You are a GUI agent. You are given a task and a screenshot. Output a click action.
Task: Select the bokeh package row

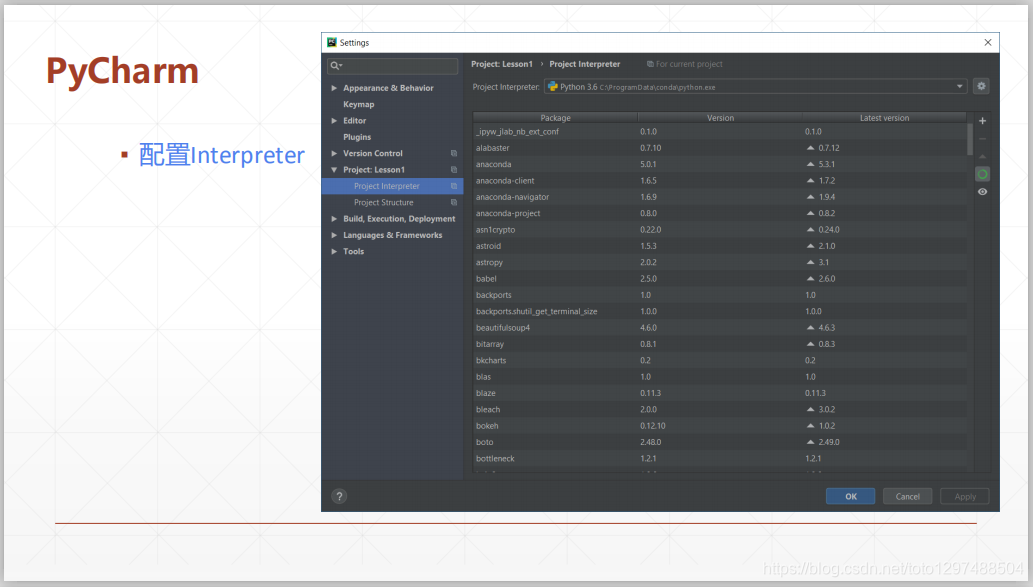(x=719, y=426)
